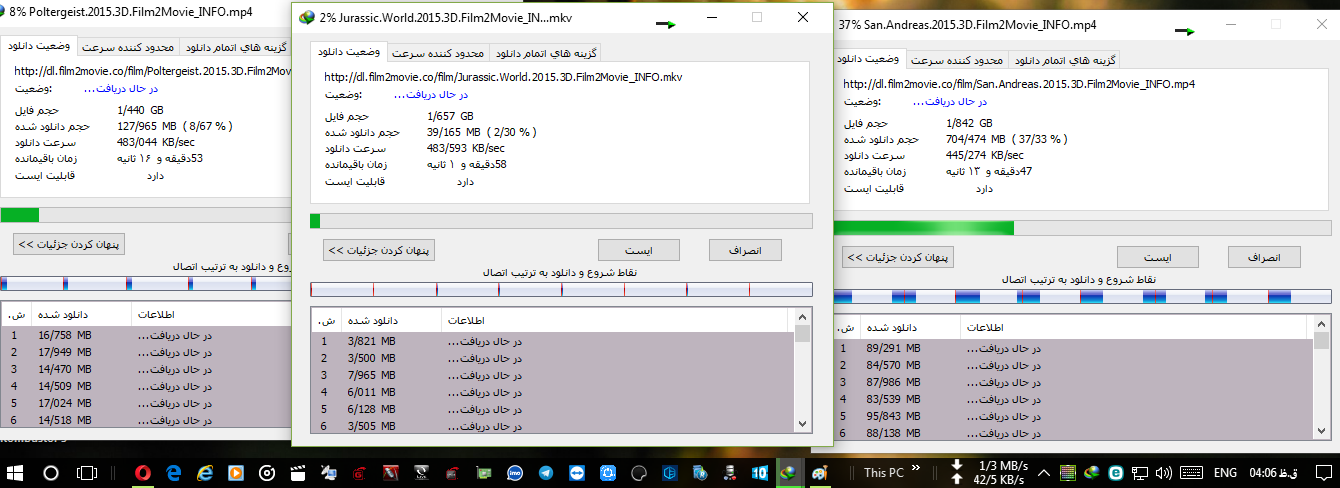1340x488 pixels.
Task: Open the This PC taskbar toolbar
Action: (883, 473)
